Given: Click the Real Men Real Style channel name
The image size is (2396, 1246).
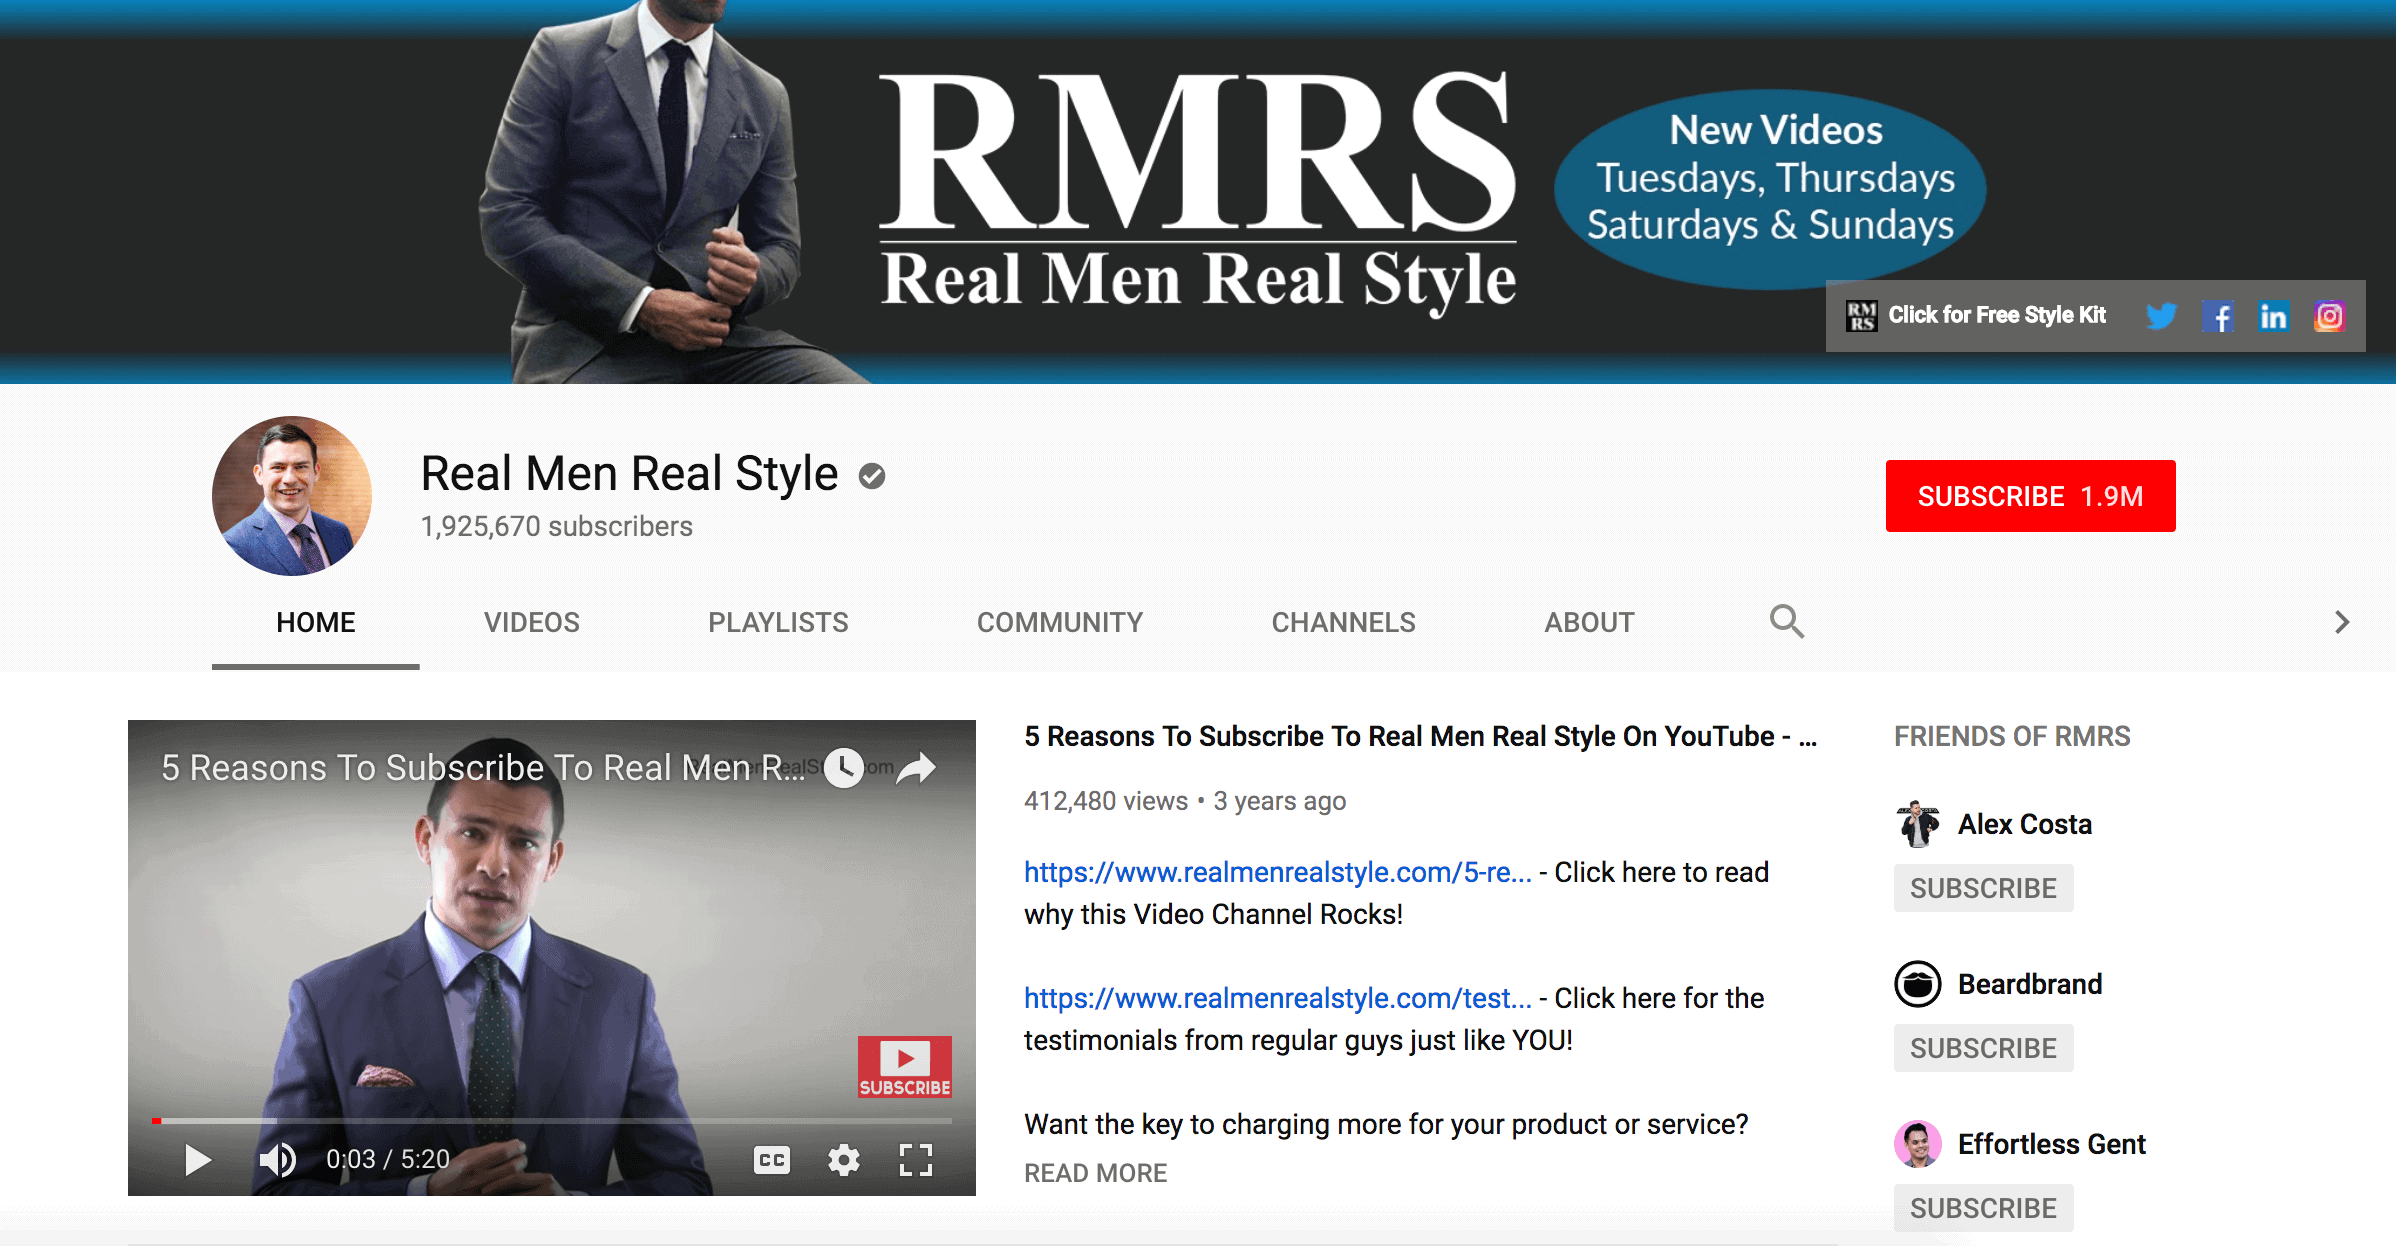Looking at the screenshot, I should [629, 473].
